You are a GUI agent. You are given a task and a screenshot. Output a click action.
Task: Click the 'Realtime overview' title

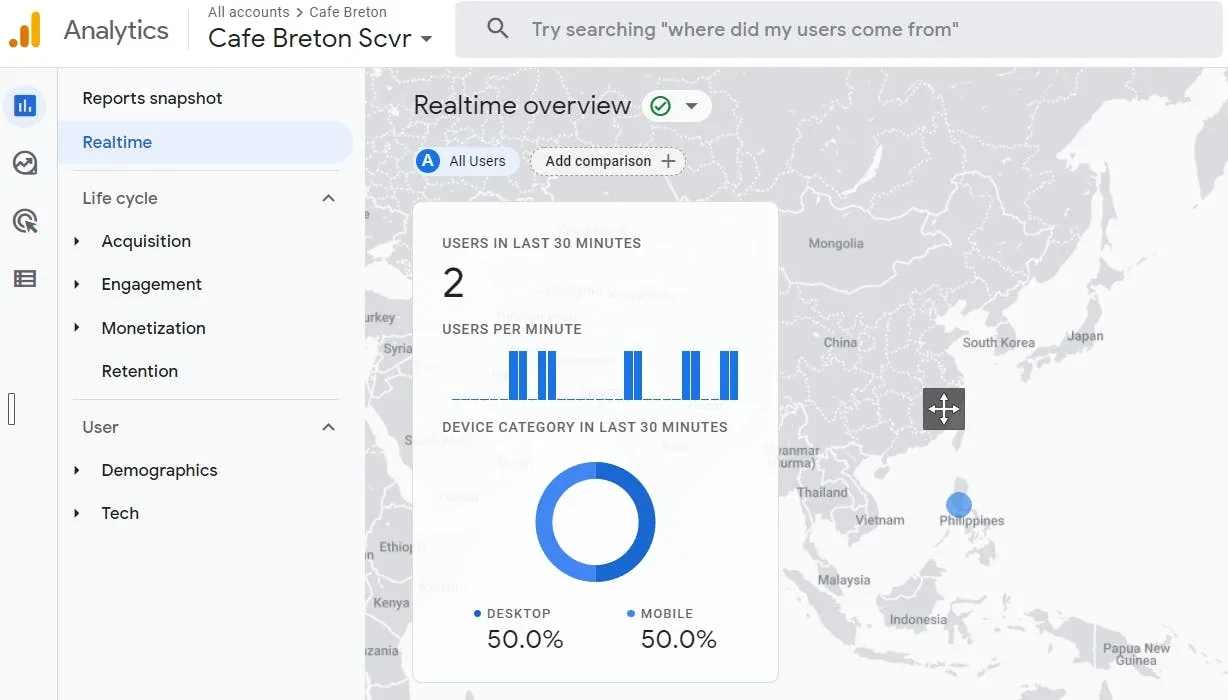point(522,106)
